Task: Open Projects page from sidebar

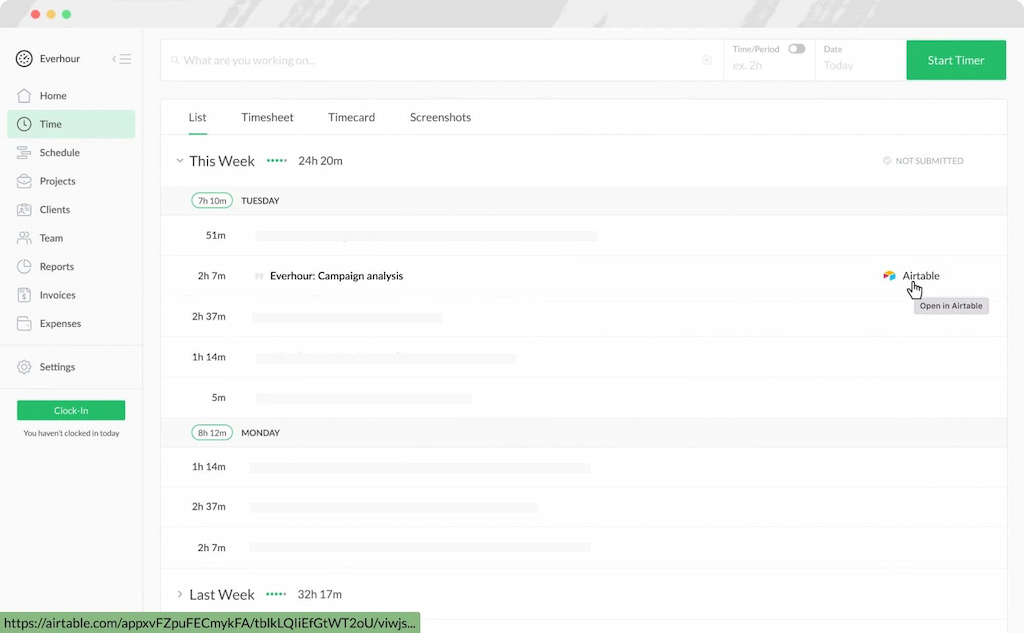Action: 71,181
